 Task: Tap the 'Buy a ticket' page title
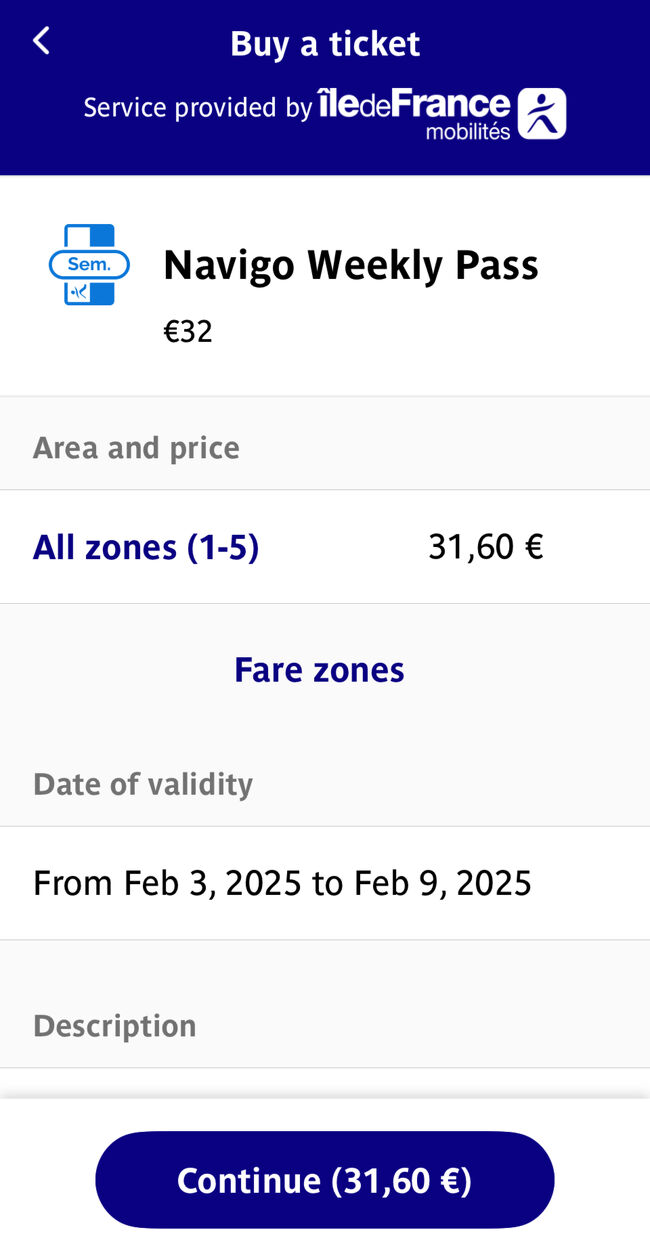325,44
